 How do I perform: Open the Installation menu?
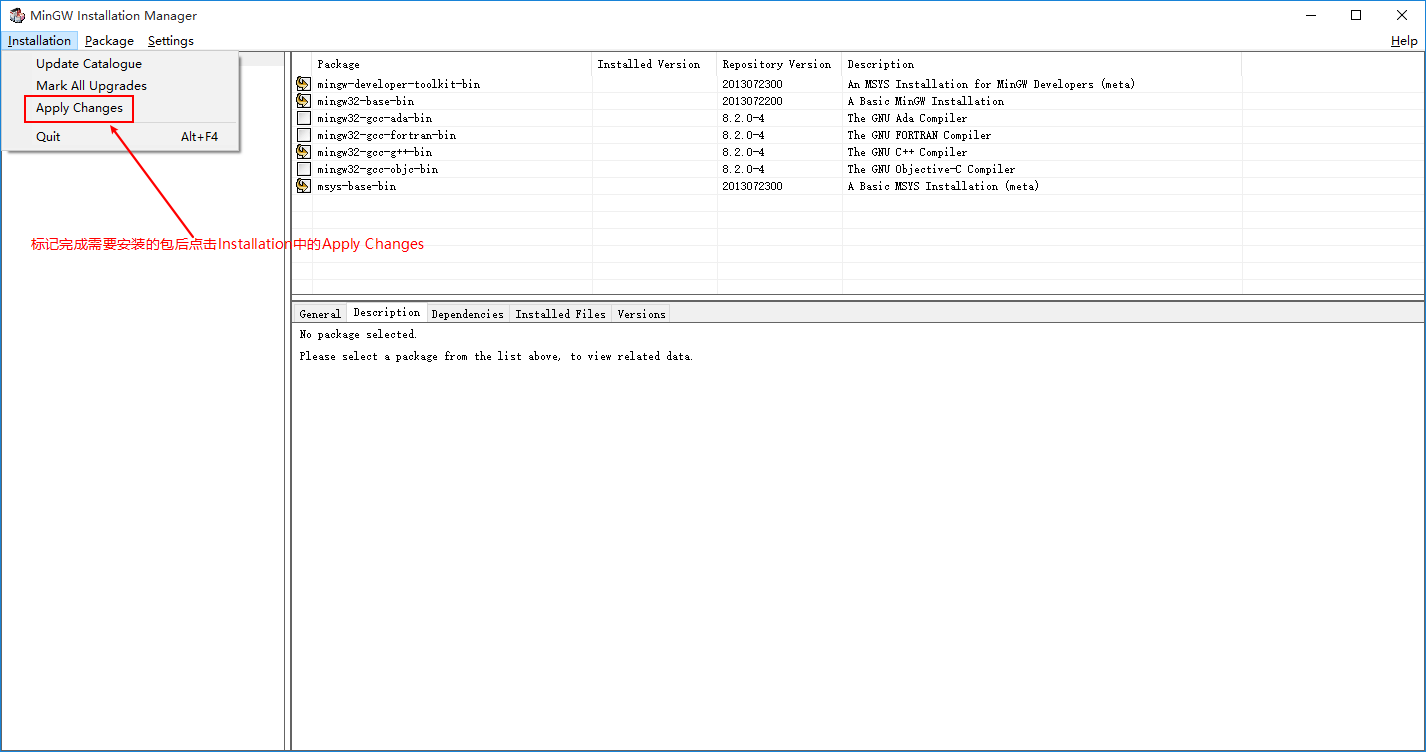click(x=40, y=41)
